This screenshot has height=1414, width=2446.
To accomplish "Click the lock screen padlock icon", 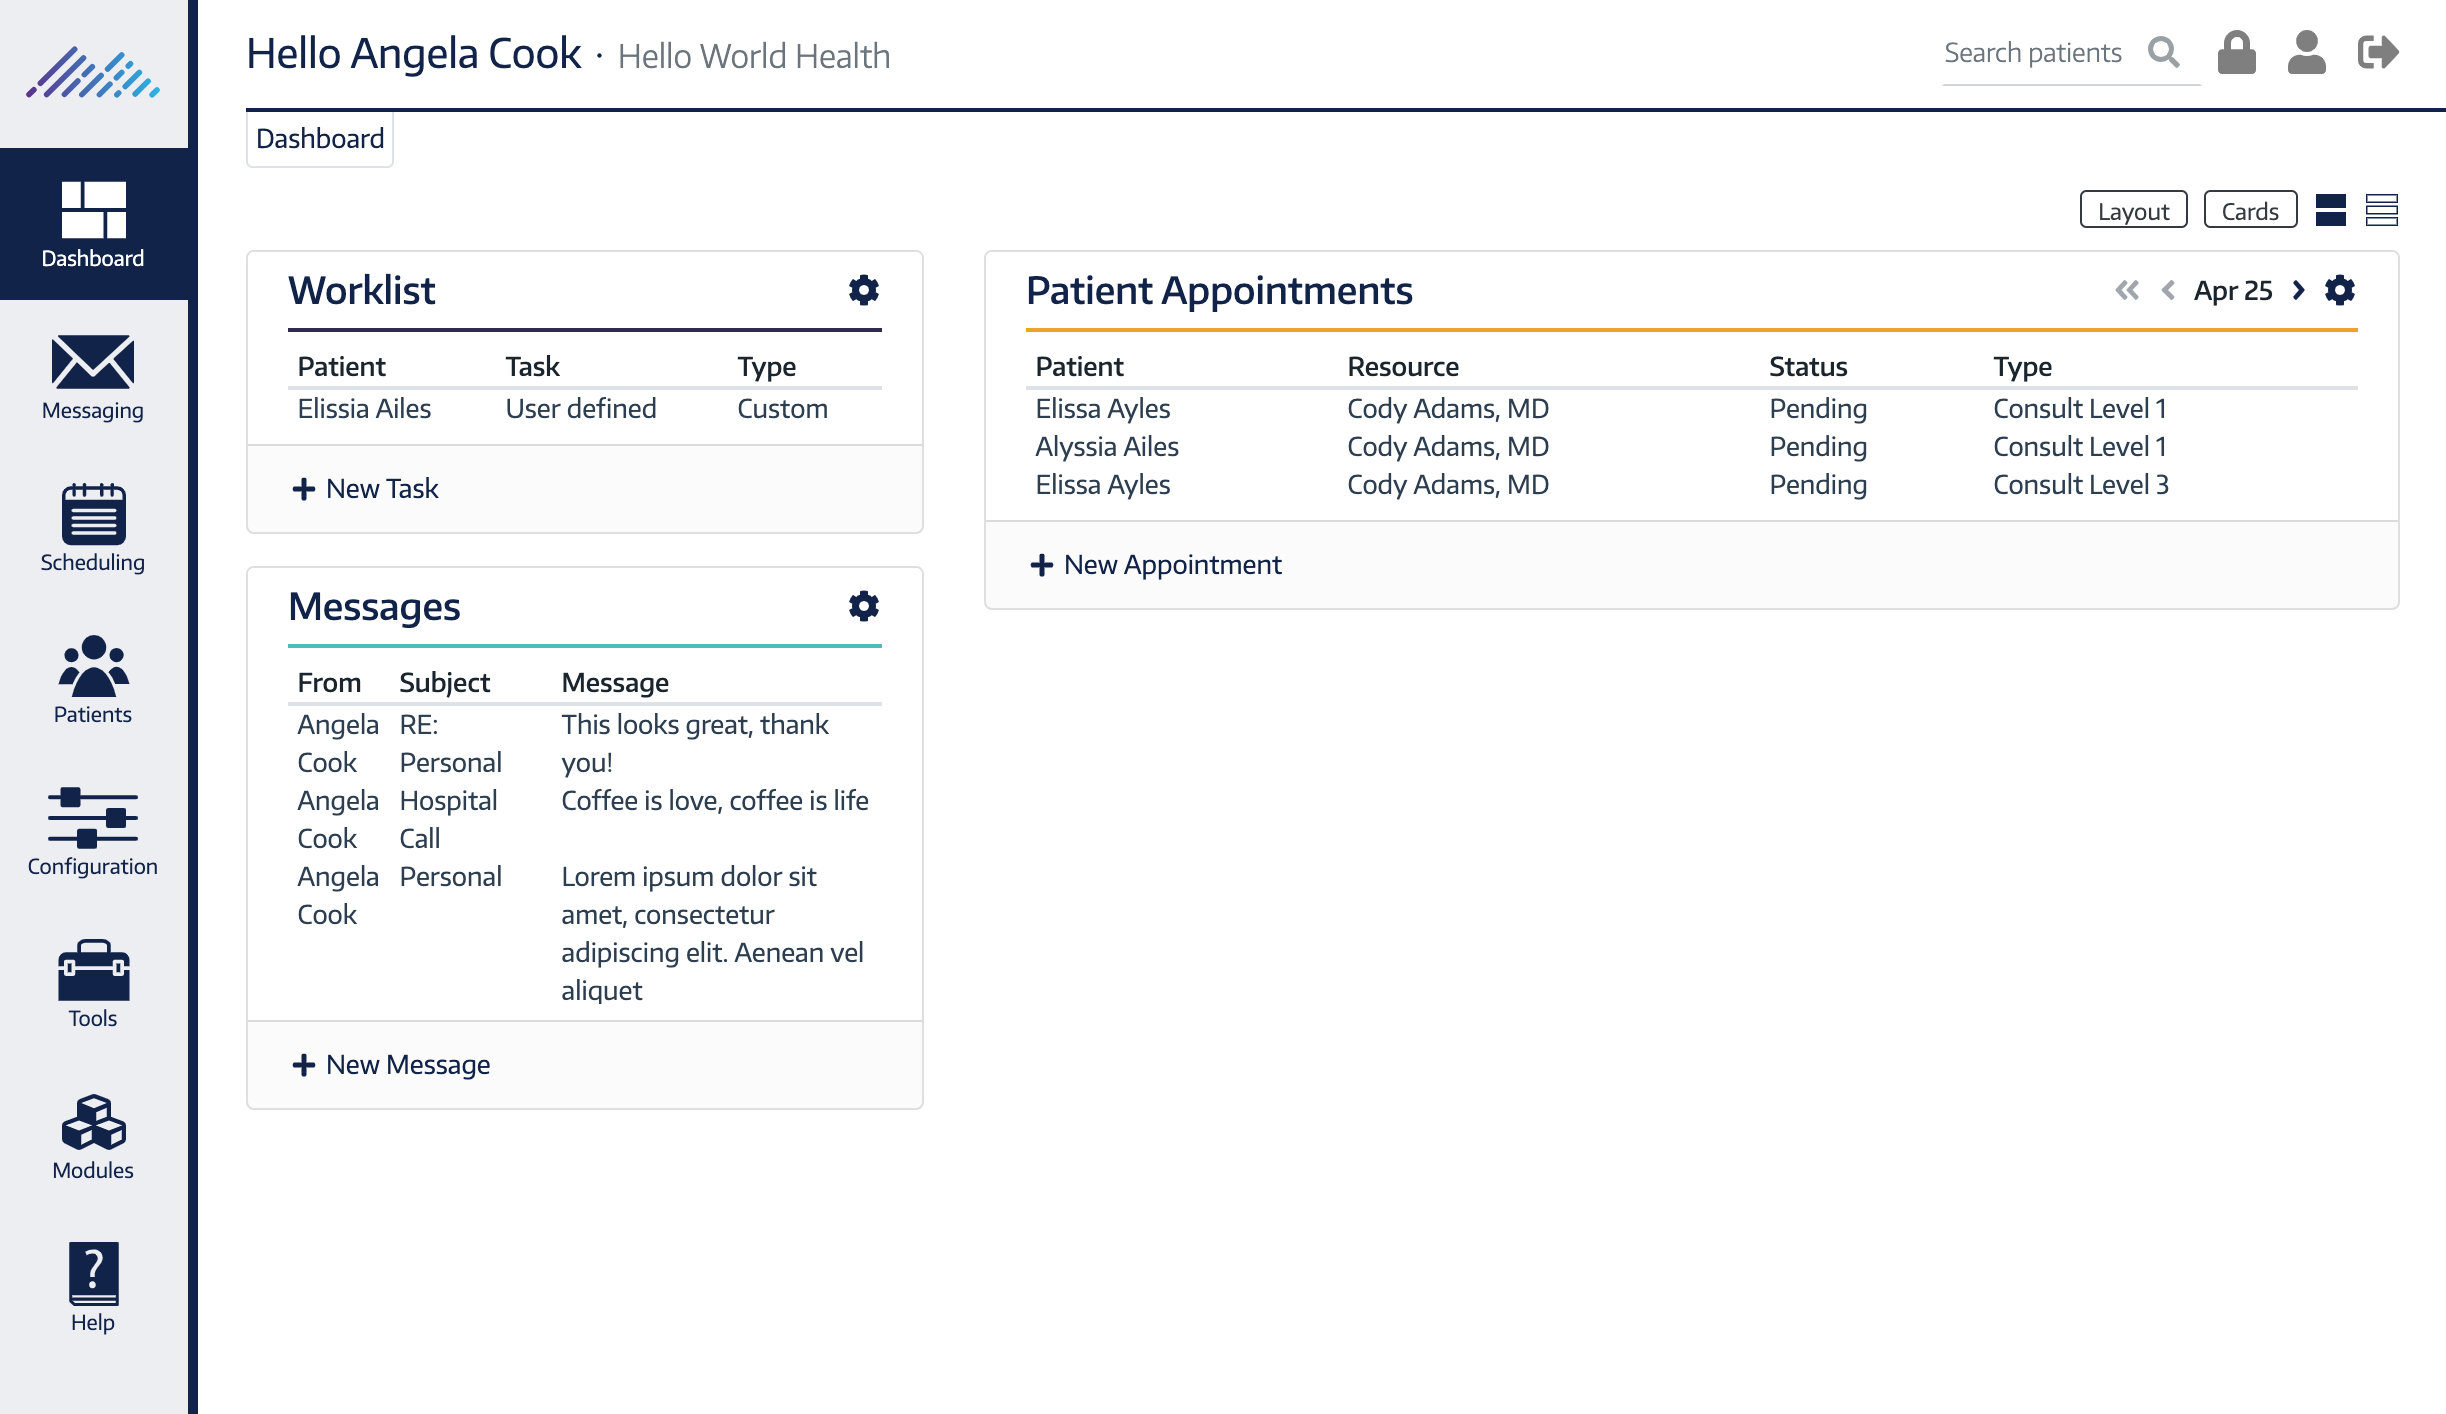I will pyautogui.click(x=2236, y=53).
